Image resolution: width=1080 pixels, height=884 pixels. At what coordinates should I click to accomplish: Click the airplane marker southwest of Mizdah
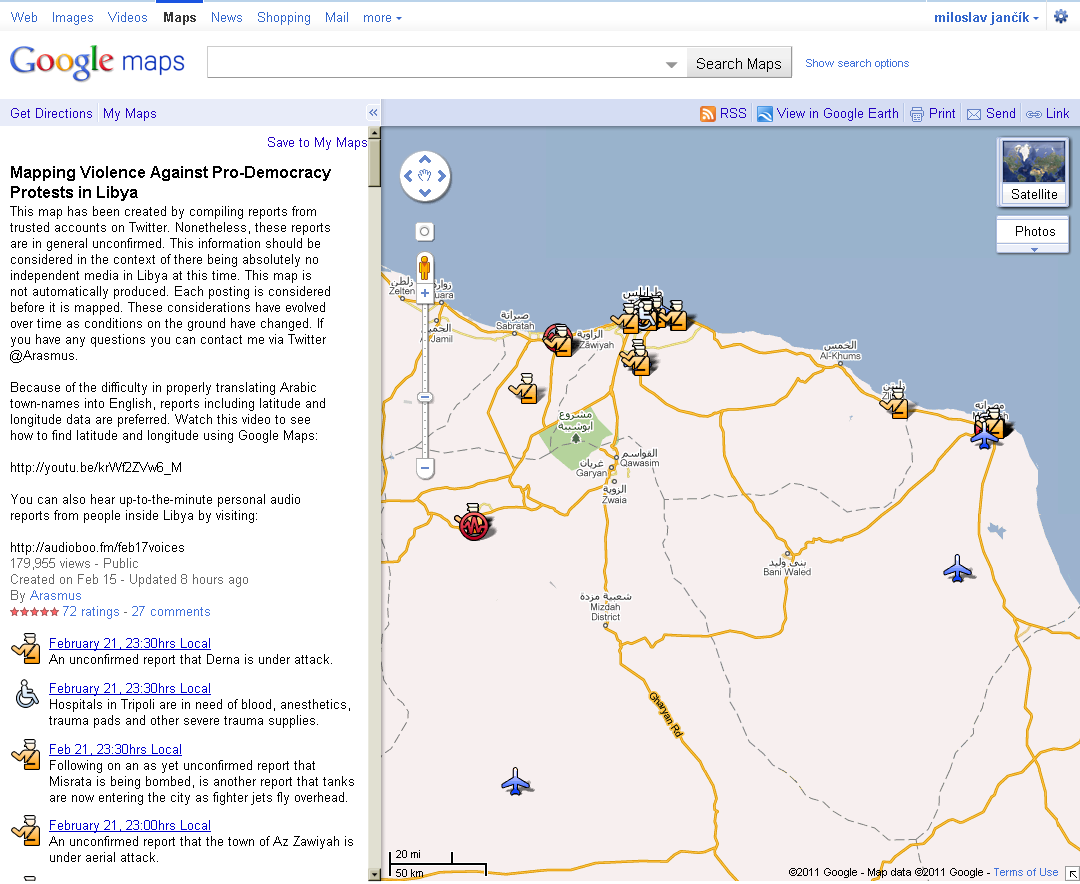pyautogui.click(x=515, y=782)
